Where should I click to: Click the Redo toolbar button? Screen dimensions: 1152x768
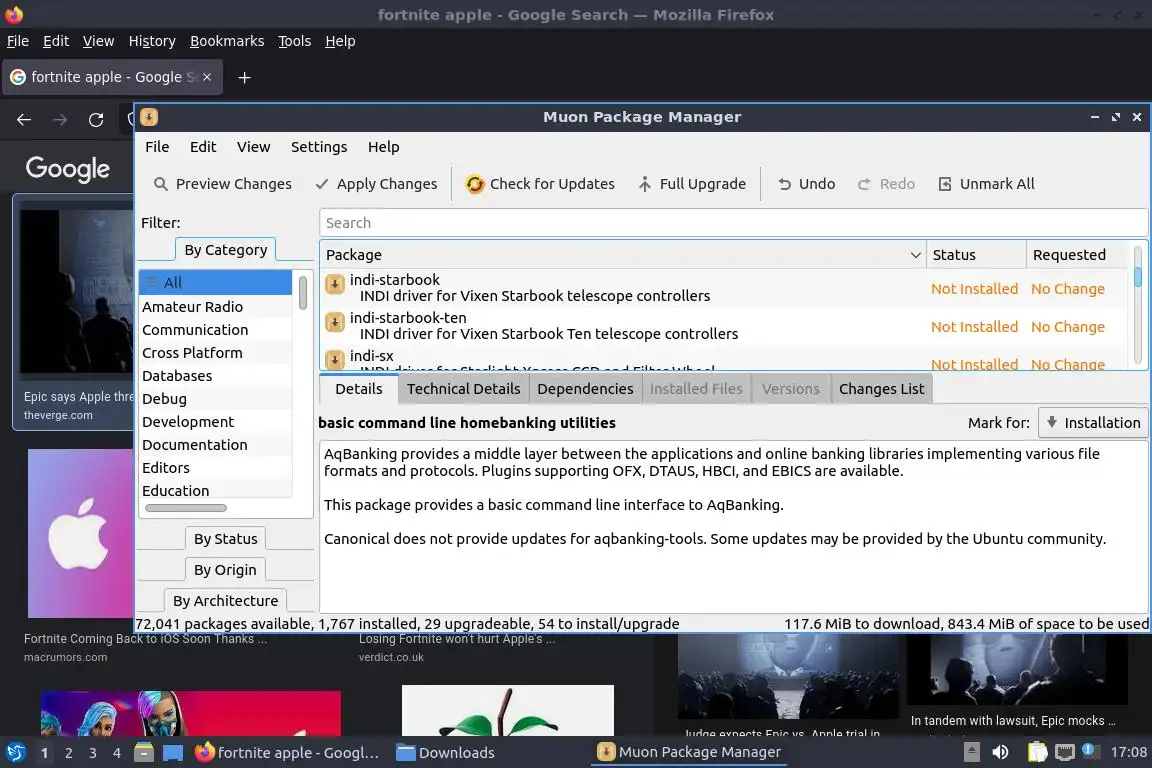coord(886,184)
